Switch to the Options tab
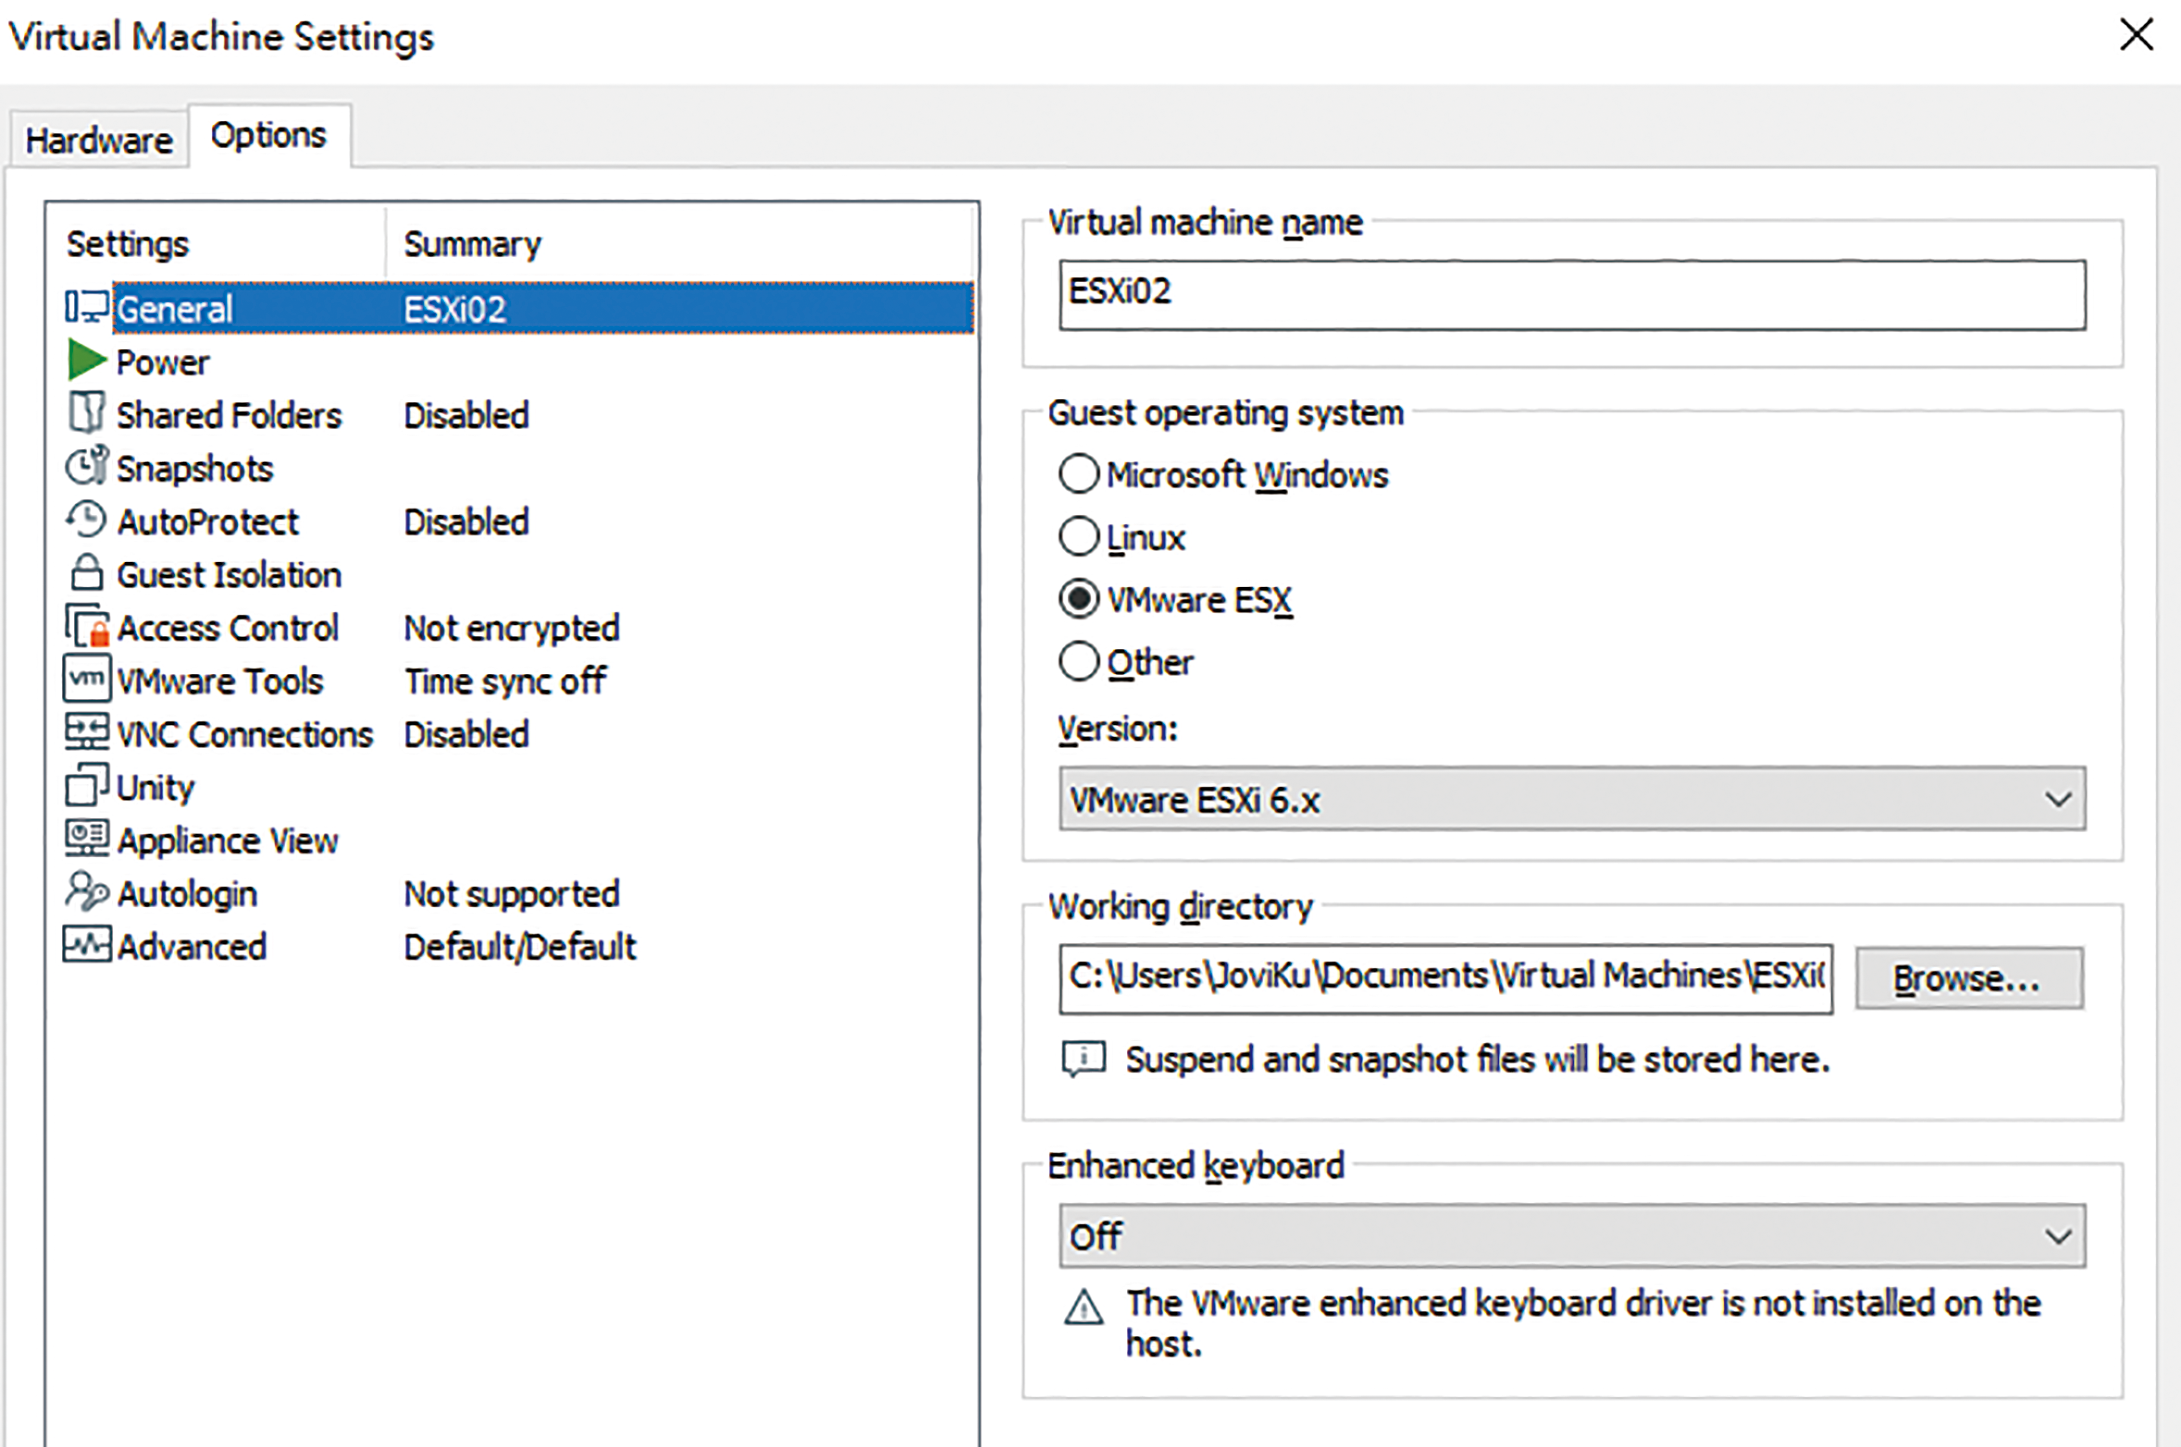This screenshot has height=1447, width=2181. click(269, 135)
